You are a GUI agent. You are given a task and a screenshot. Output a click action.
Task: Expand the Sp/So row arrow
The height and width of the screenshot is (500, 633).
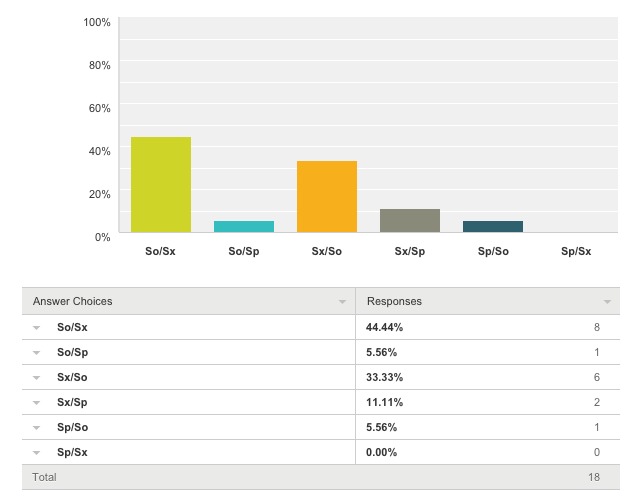tap(37, 428)
